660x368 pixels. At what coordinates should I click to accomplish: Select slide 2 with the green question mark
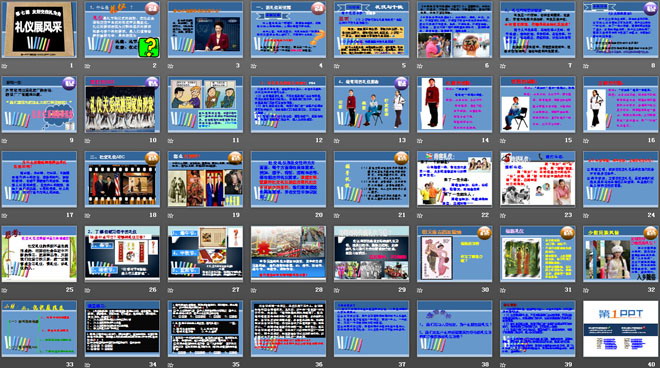122,29
